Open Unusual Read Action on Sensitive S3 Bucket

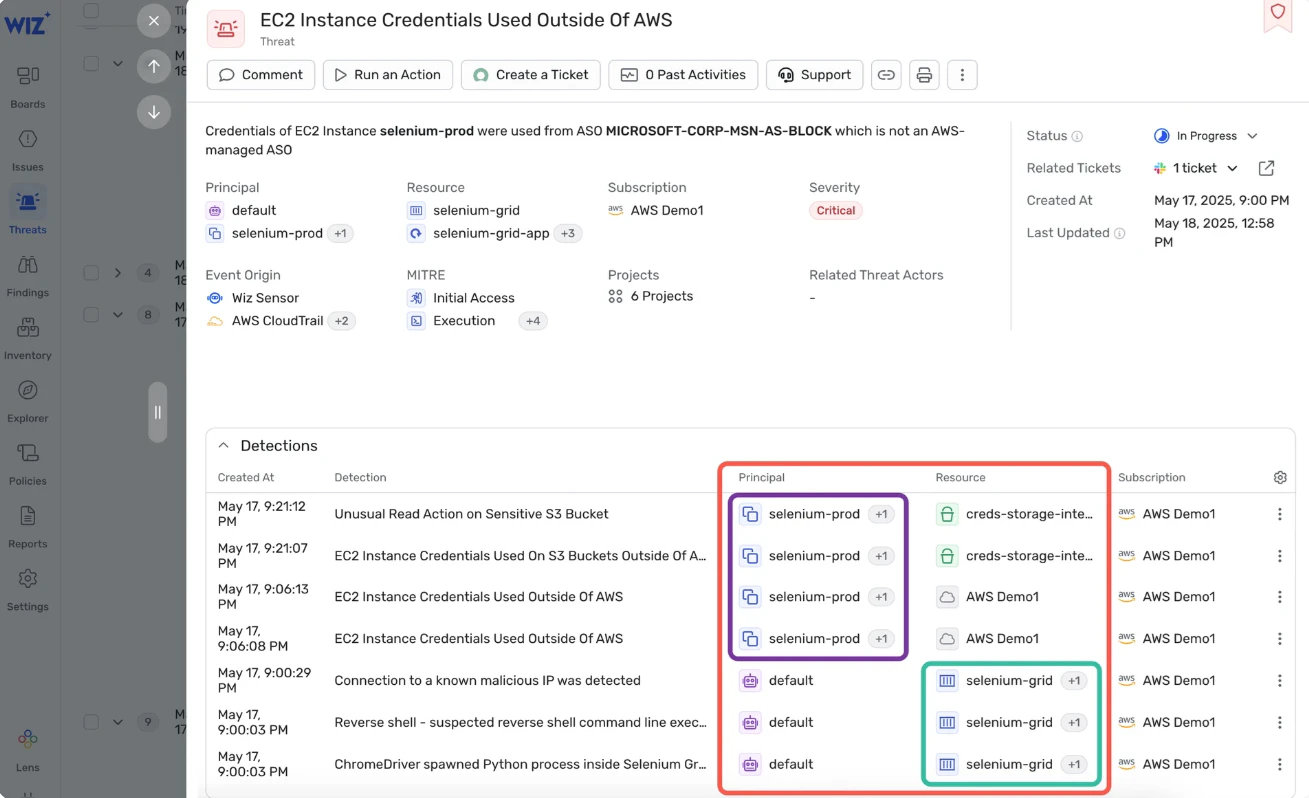472,514
